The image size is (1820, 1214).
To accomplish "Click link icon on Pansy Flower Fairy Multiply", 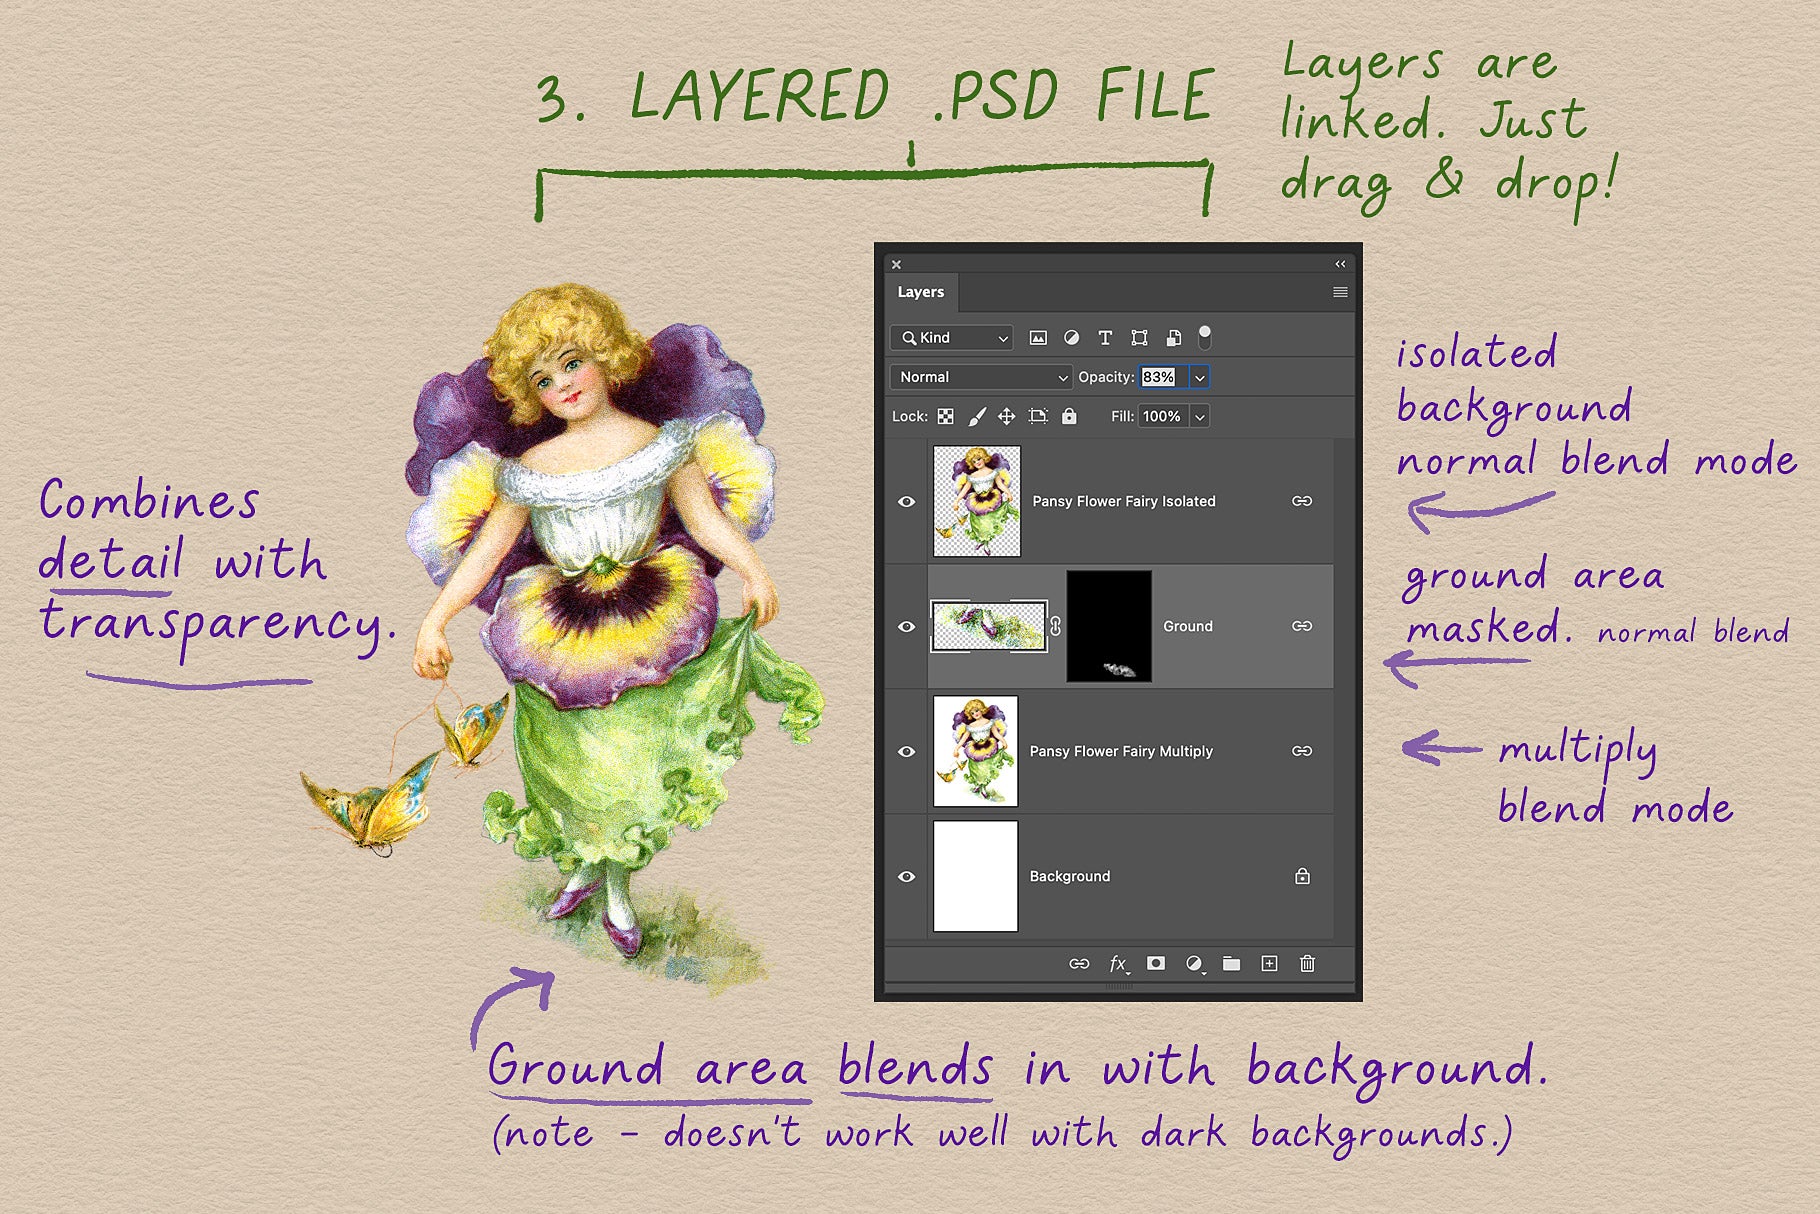I will click(1302, 751).
